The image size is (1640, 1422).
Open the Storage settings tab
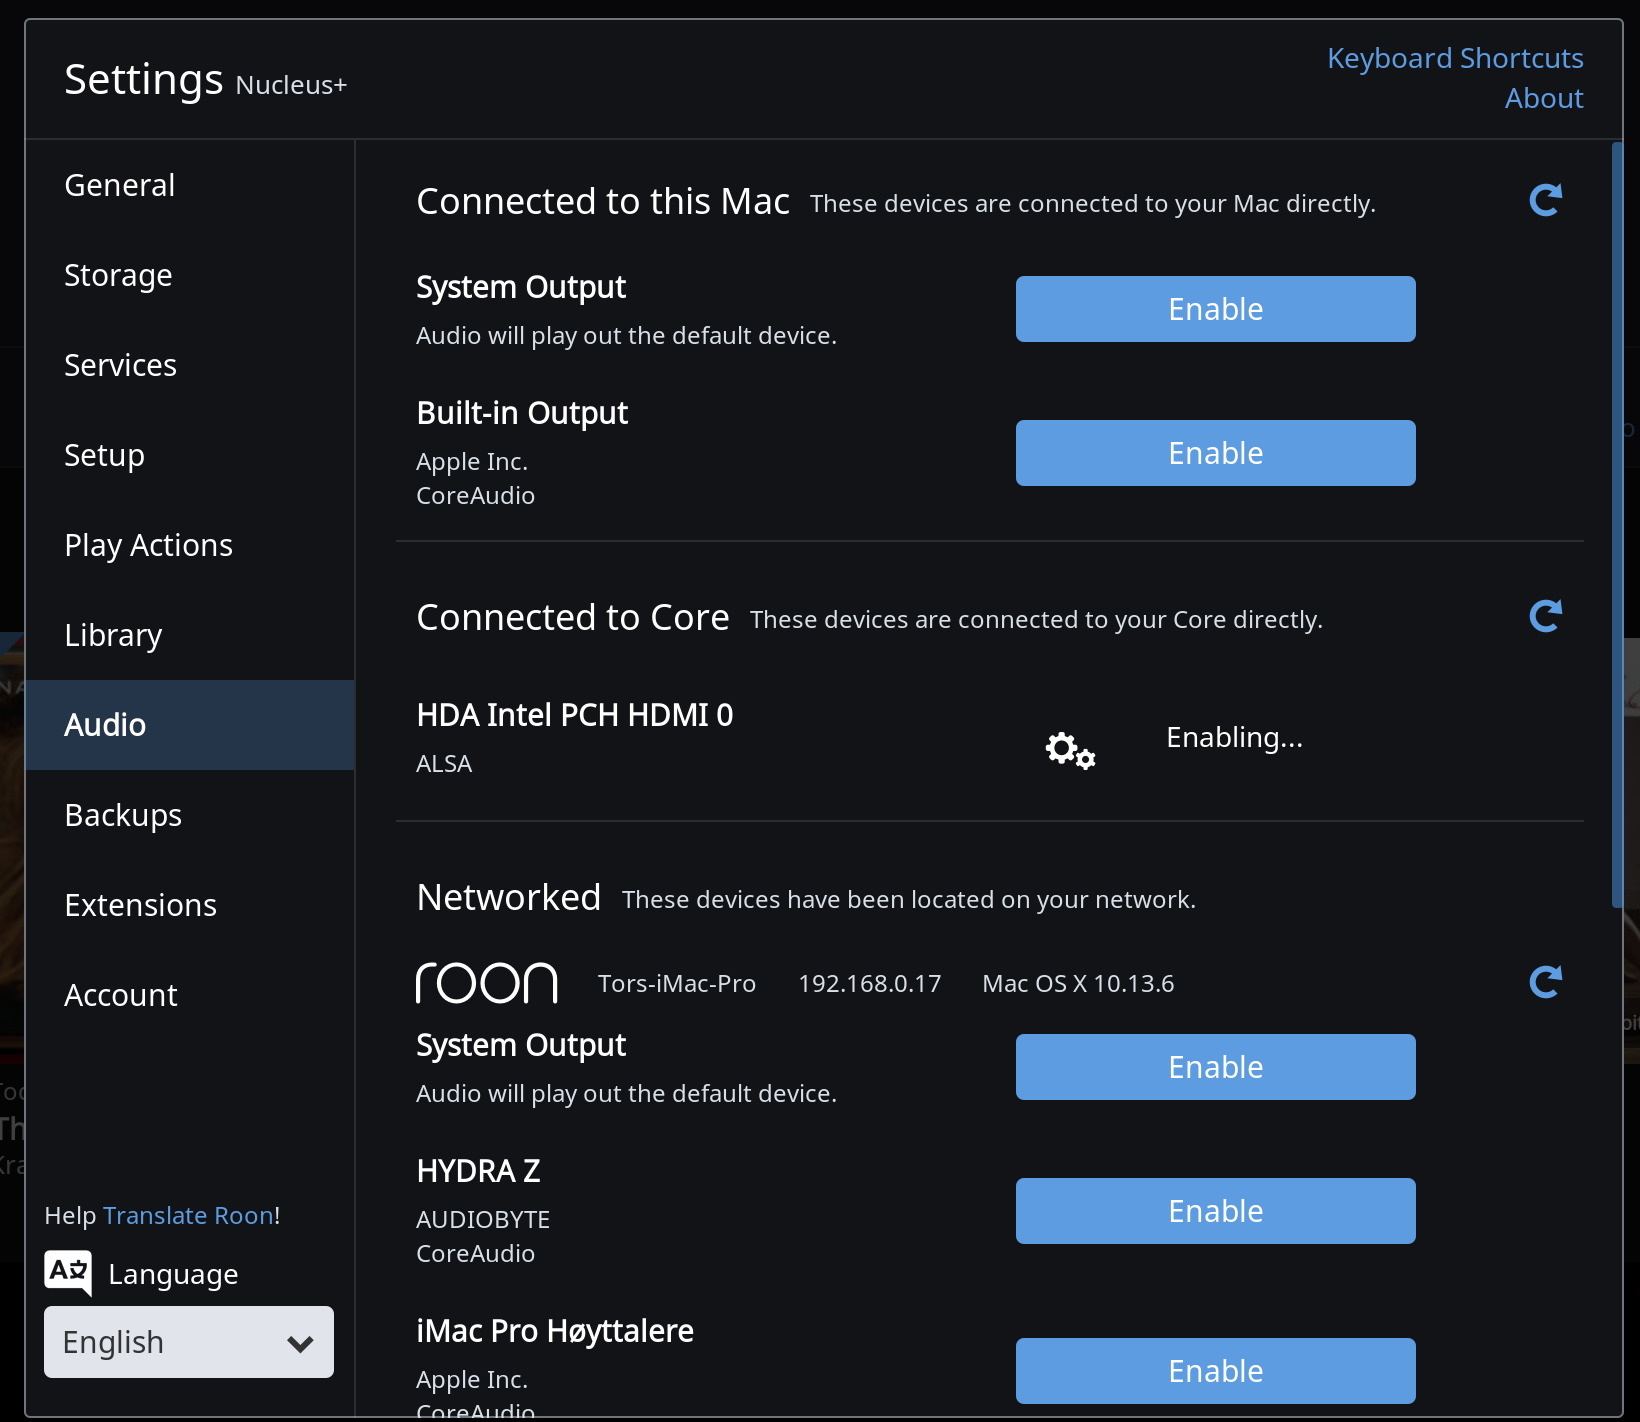[190, 275]
